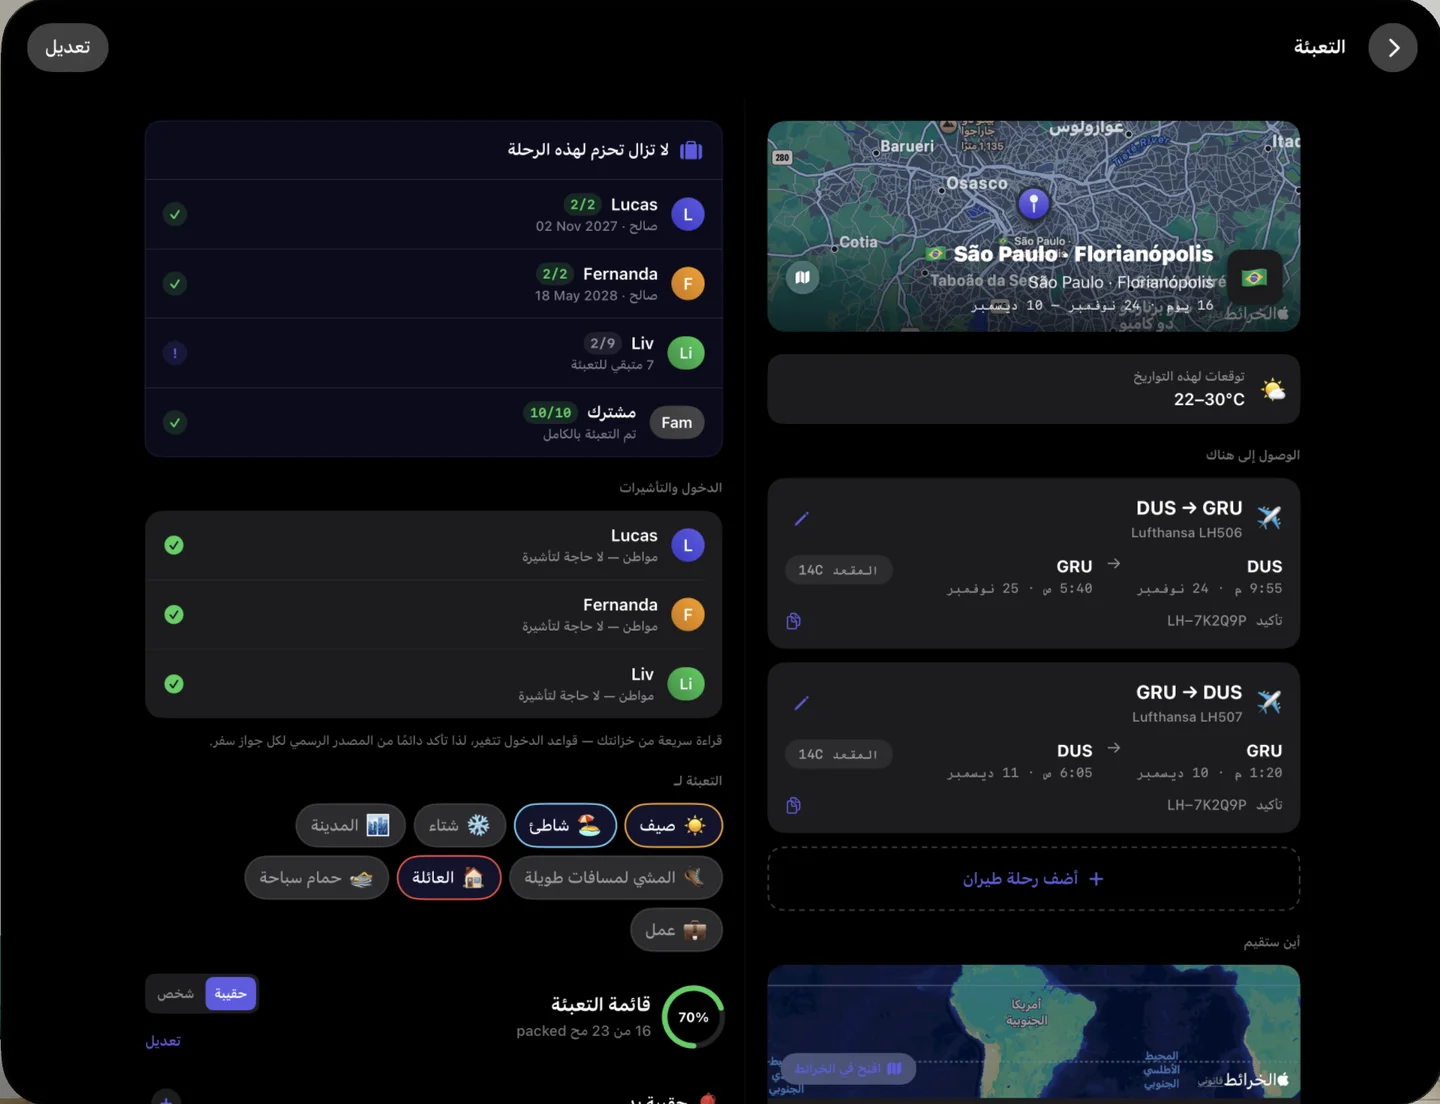Edit the DUS → GRU flight with the pencil icon
This screenshot has width=1440, height=1104.
coord(801,519)
